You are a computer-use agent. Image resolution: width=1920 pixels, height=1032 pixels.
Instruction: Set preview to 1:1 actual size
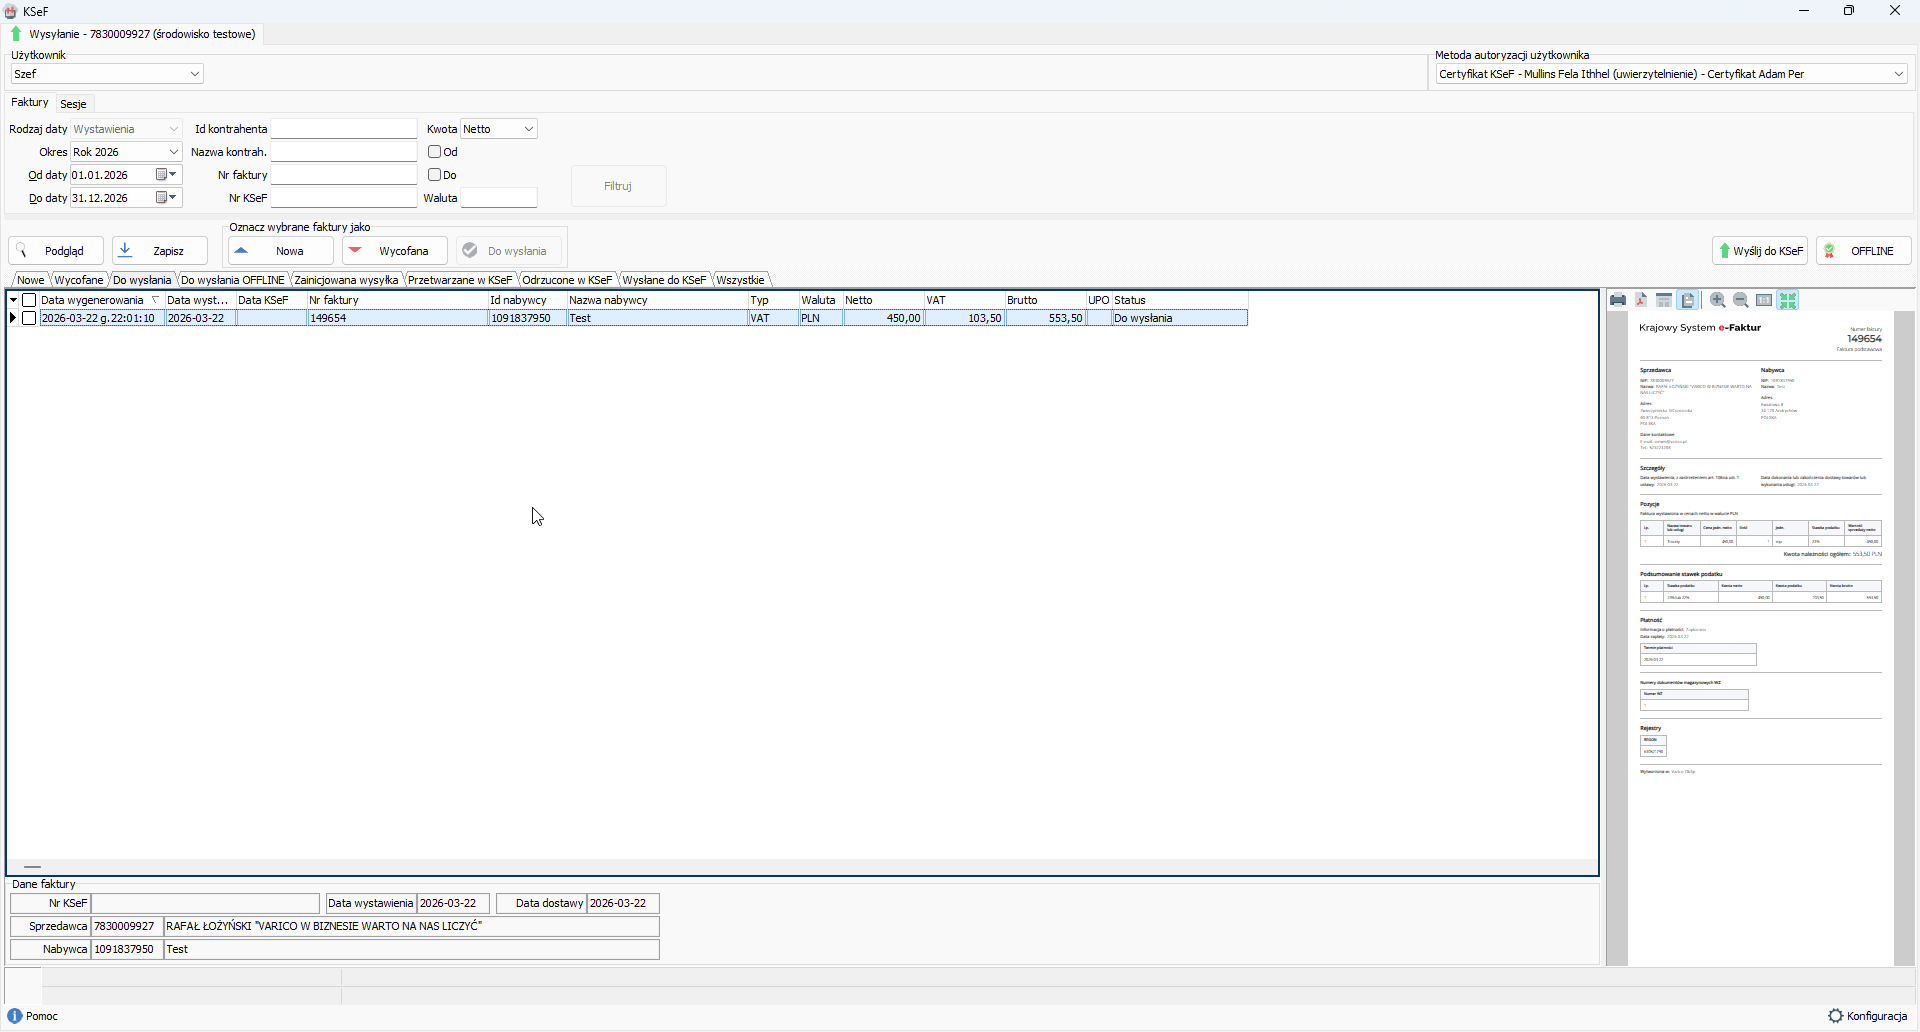[1764, 300]
